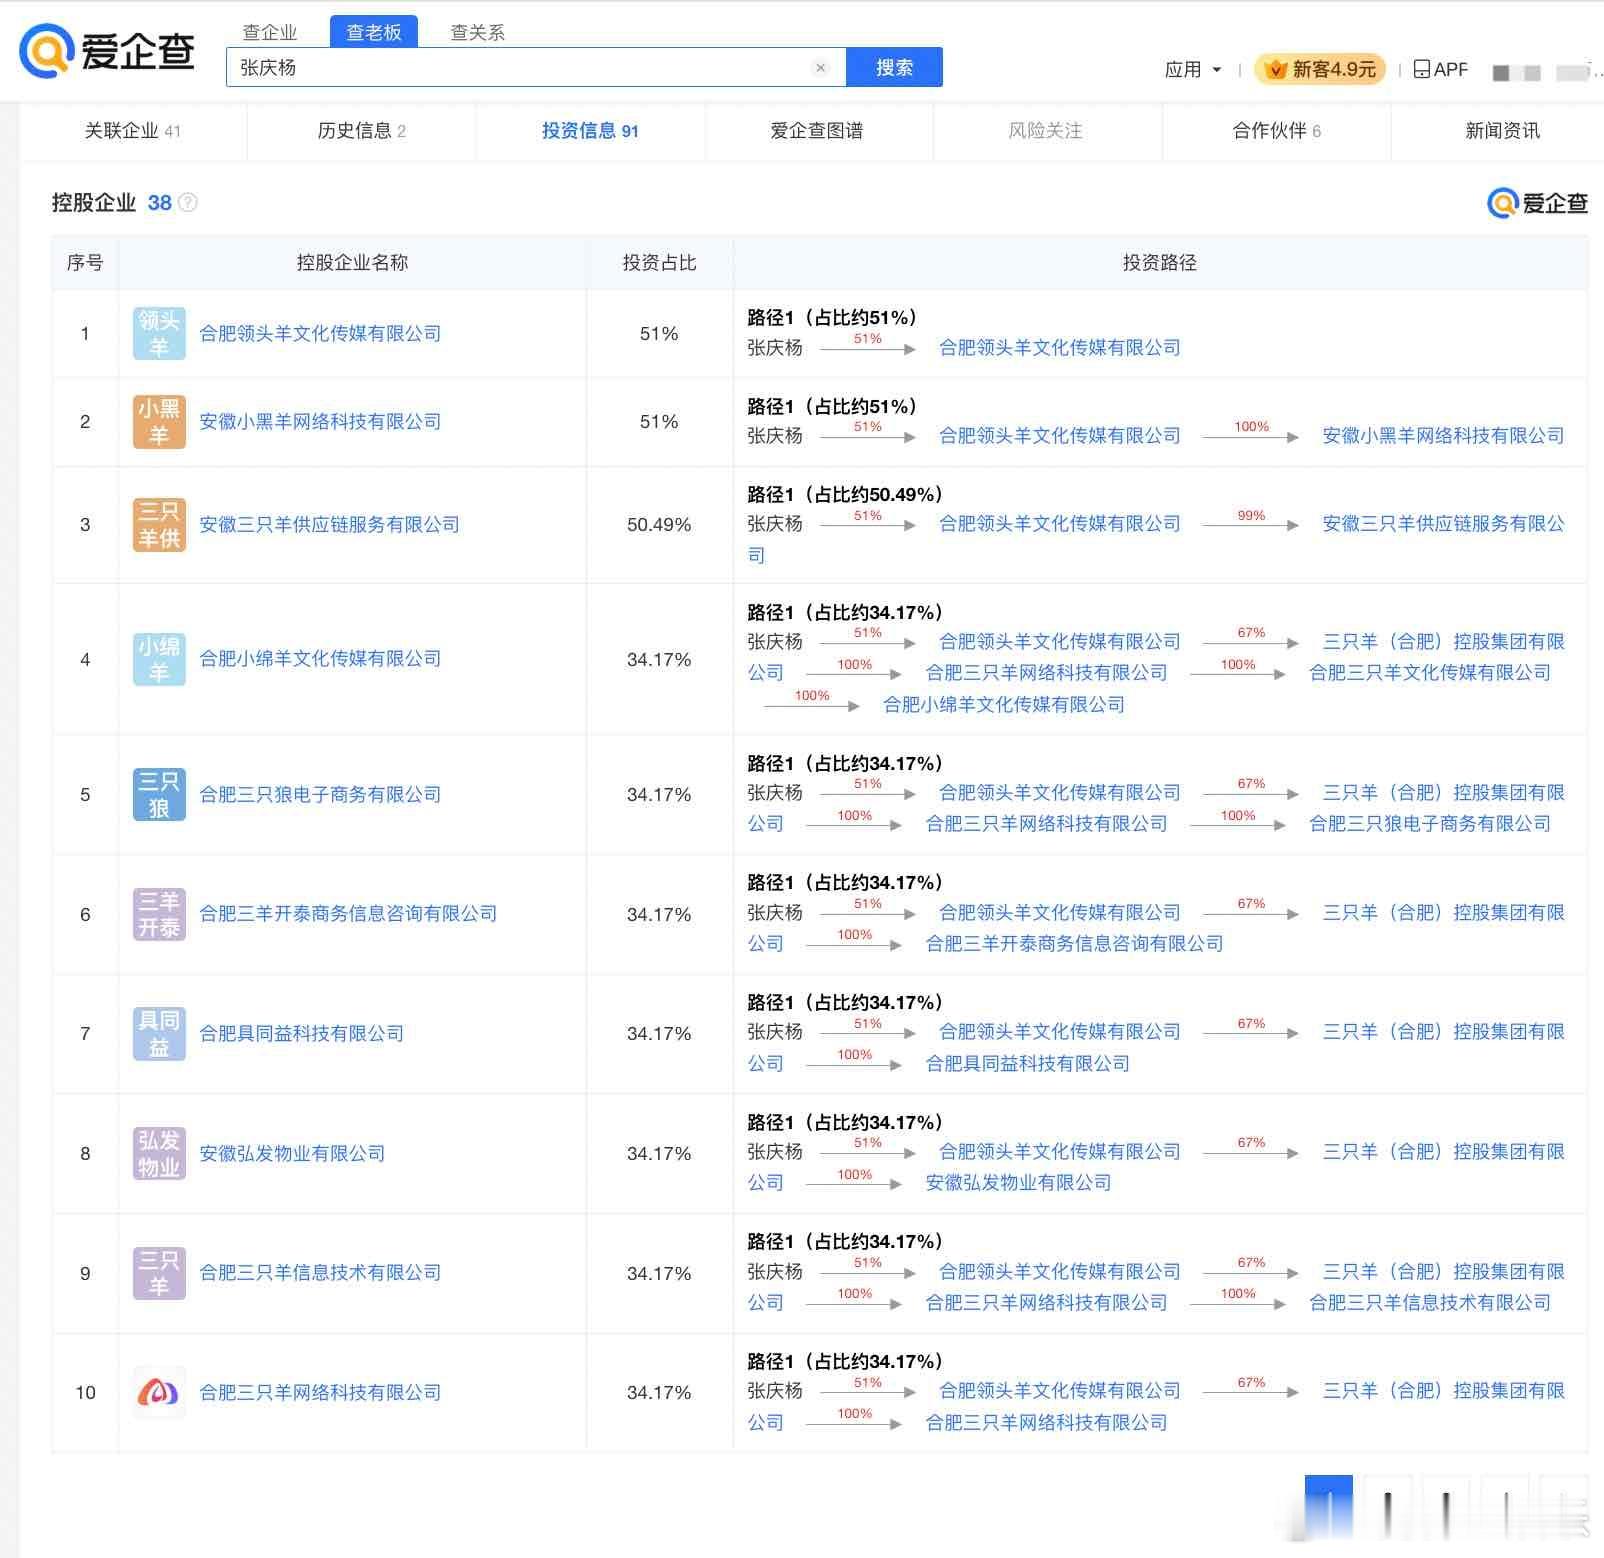Click 合肥领头羊文化传媒有限公司 in row 1 investment path
Viewport: 1604px width, 1558px height.
click(1060, 348)
